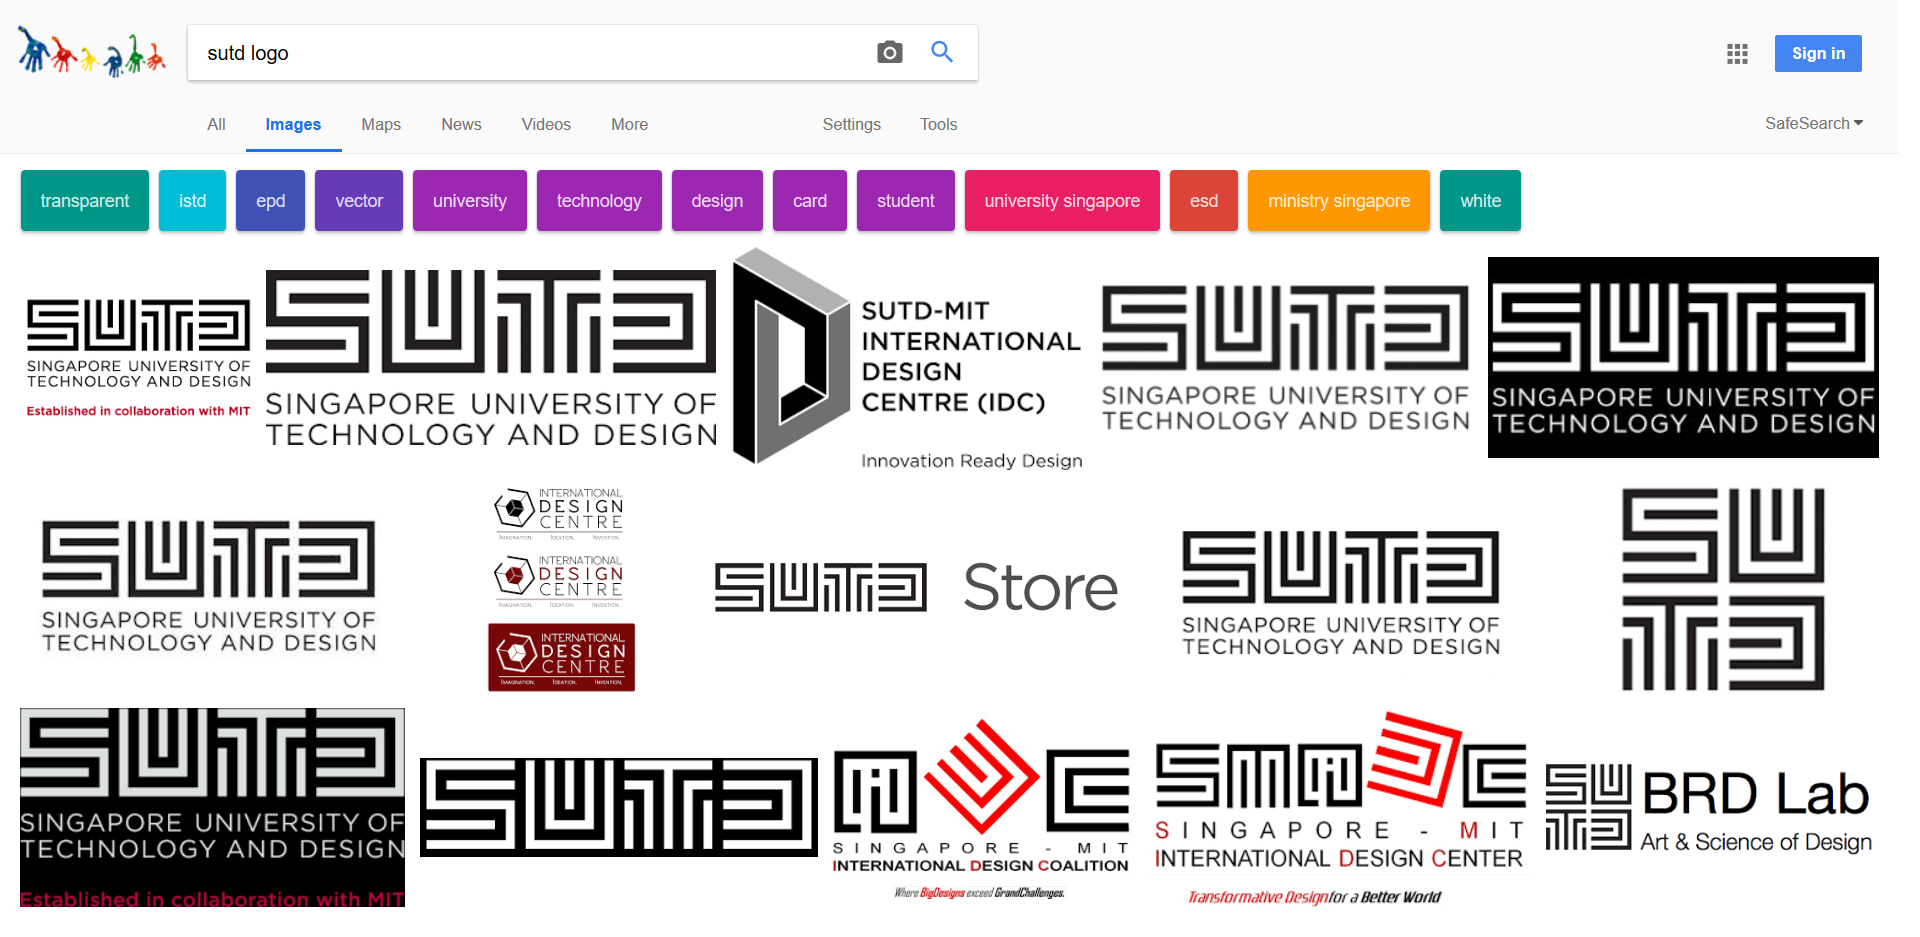The width and height of the screenshot is (1920, 937).
Task: Filter by 'istd' chip
Action: 192,201
